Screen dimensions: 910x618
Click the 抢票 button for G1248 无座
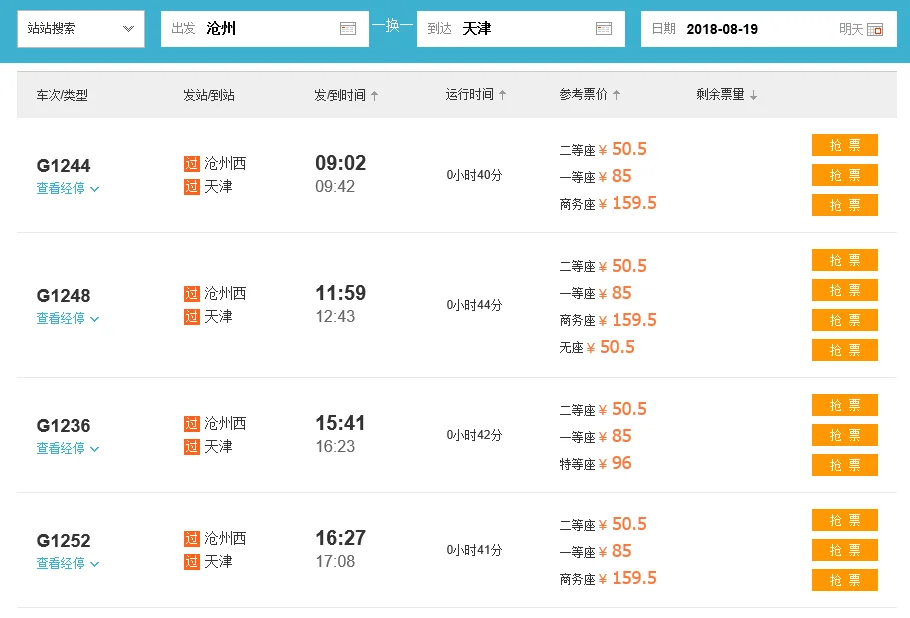click(x=844, y=350)
